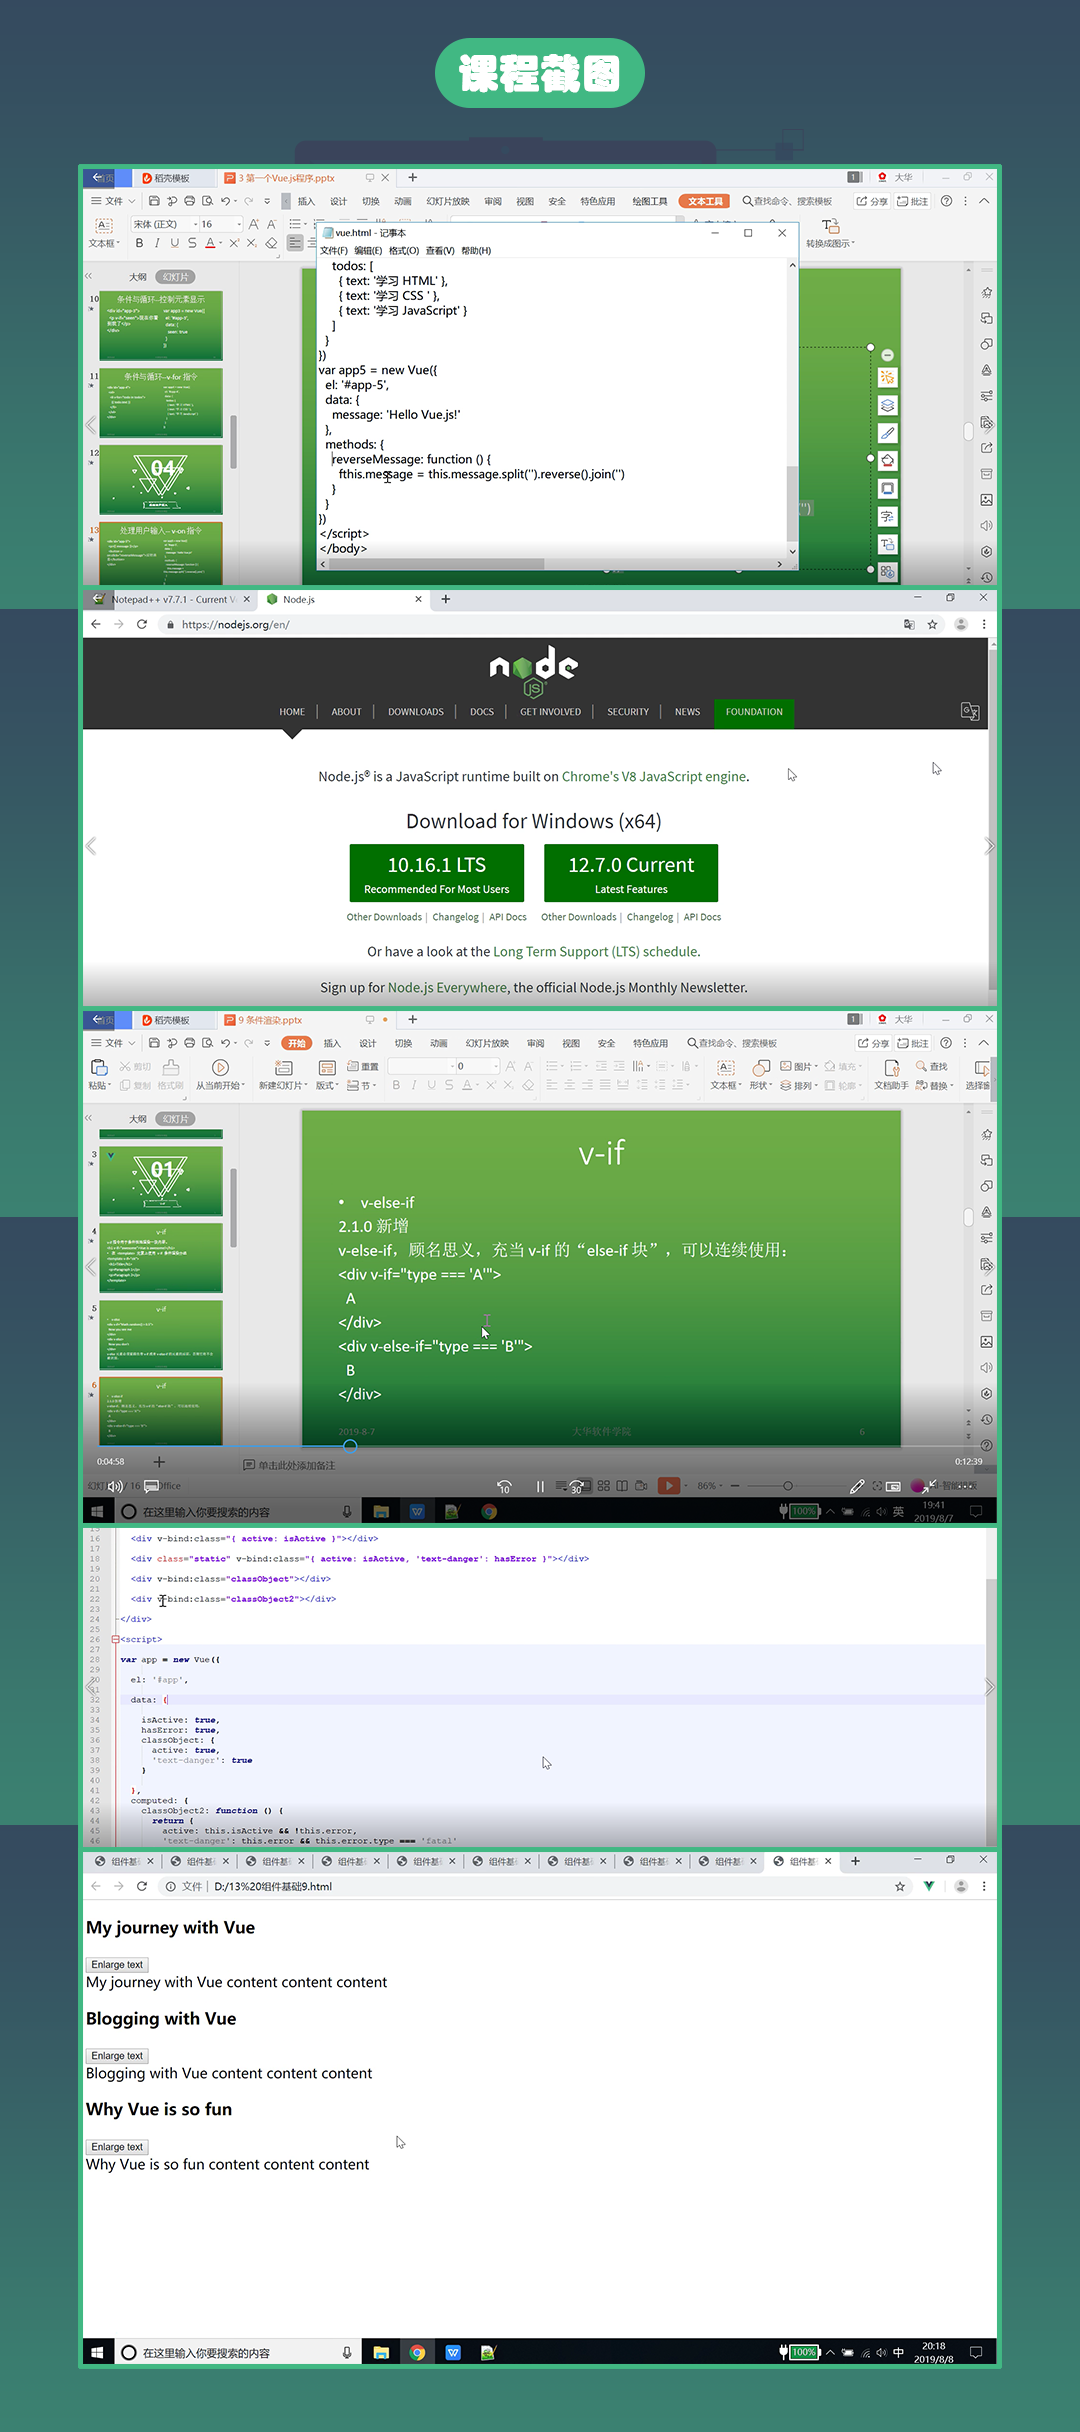This screenshot has height=2432, width=1080.
Task: Open the 版式 layout dropdown
Action: [327, 1075]
